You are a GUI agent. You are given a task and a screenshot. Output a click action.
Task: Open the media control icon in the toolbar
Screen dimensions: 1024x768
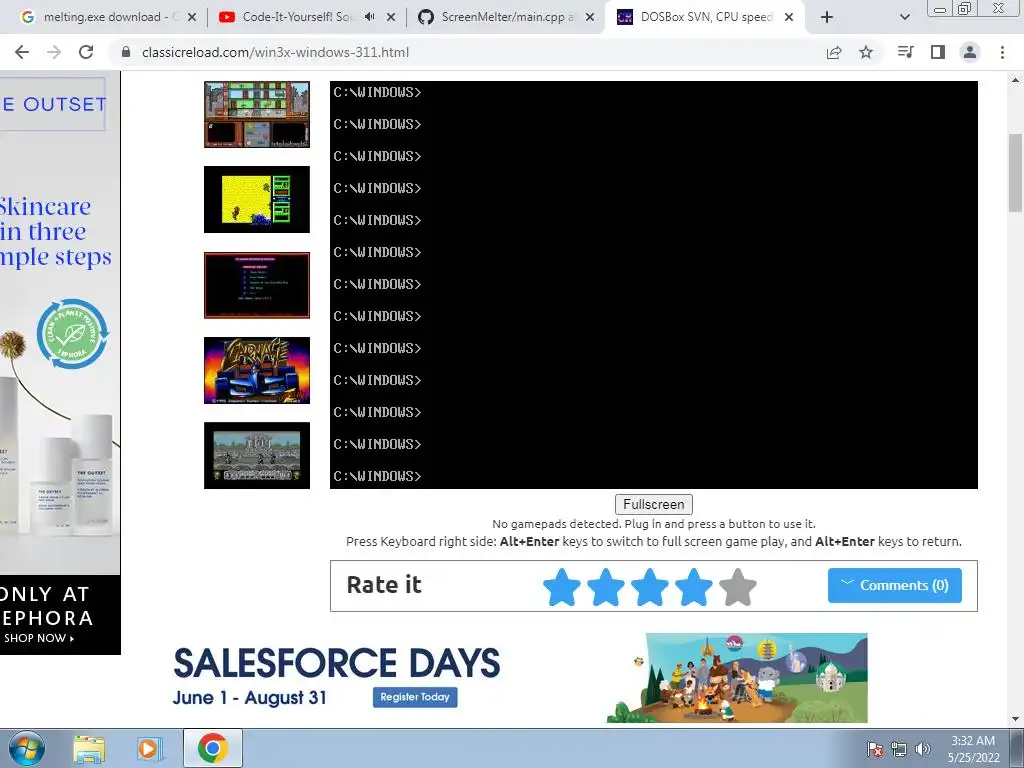905,52
